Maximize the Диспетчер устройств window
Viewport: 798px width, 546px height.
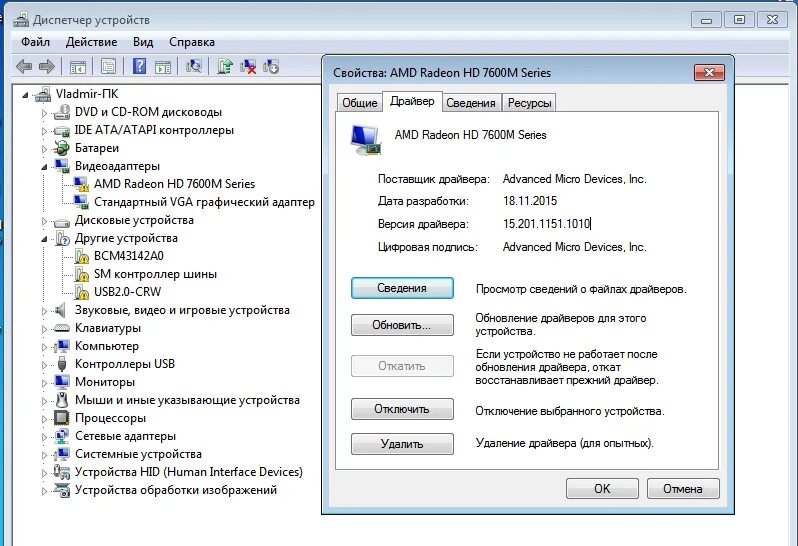(x=739, y=19)
